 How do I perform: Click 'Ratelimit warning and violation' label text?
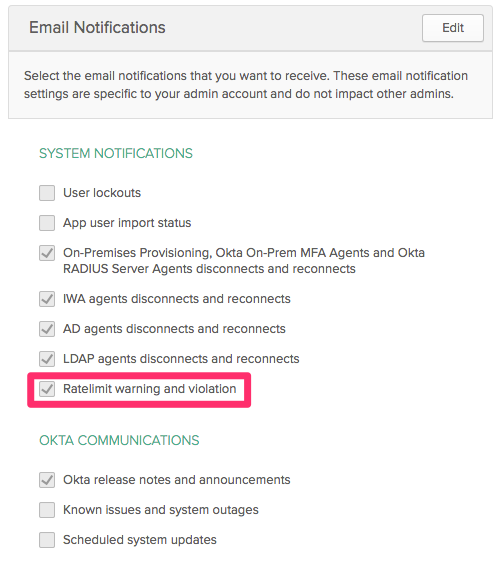tap(149, 389)
